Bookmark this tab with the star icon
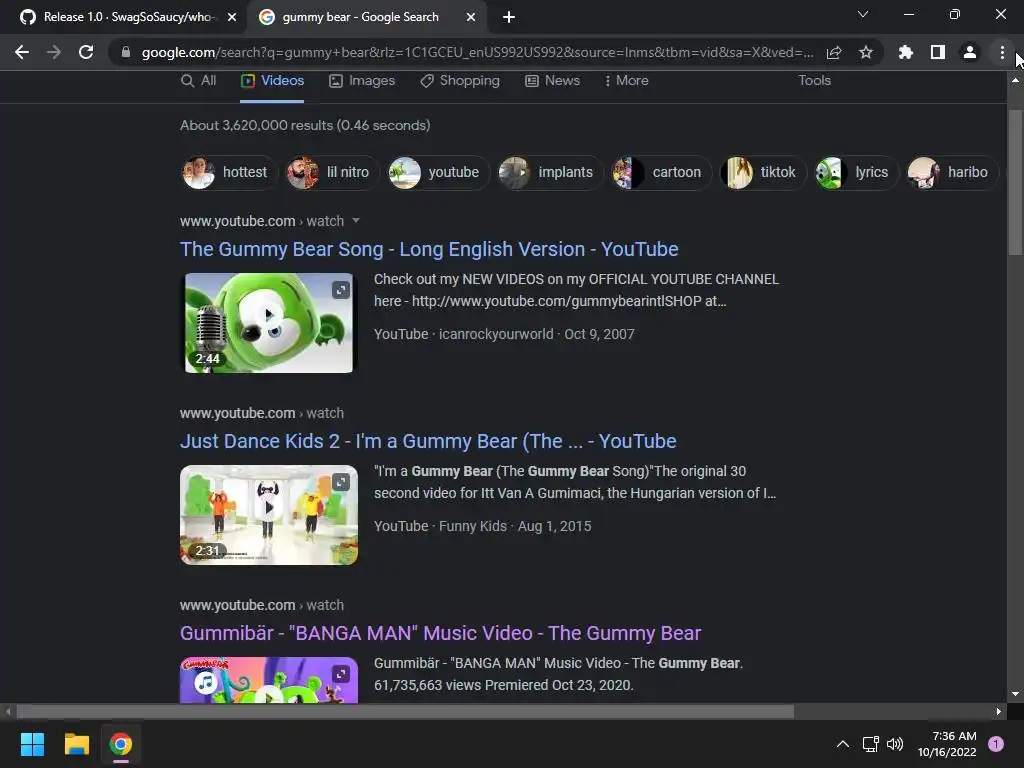 pos(866,52)
